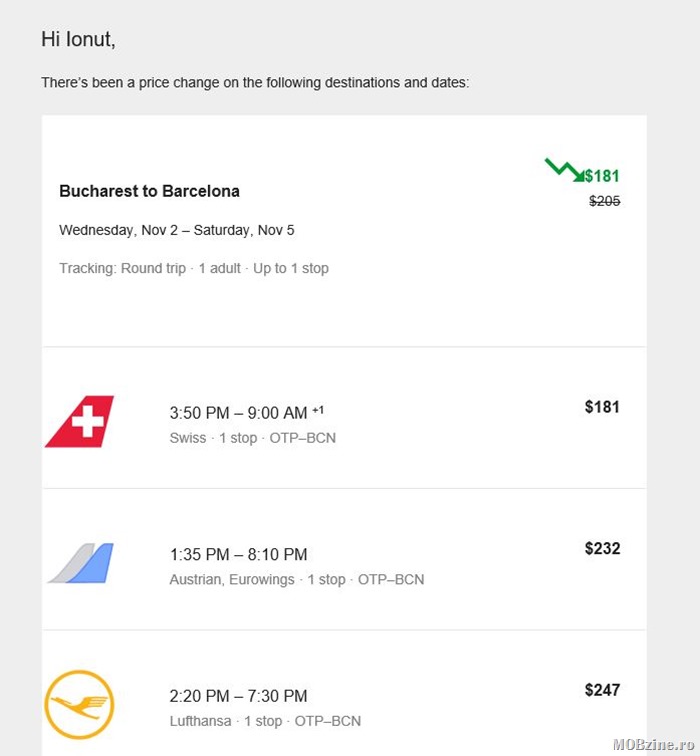Click the Tracking round trip details line
This screenshot has width=700, height=756.
pos(194,268)
